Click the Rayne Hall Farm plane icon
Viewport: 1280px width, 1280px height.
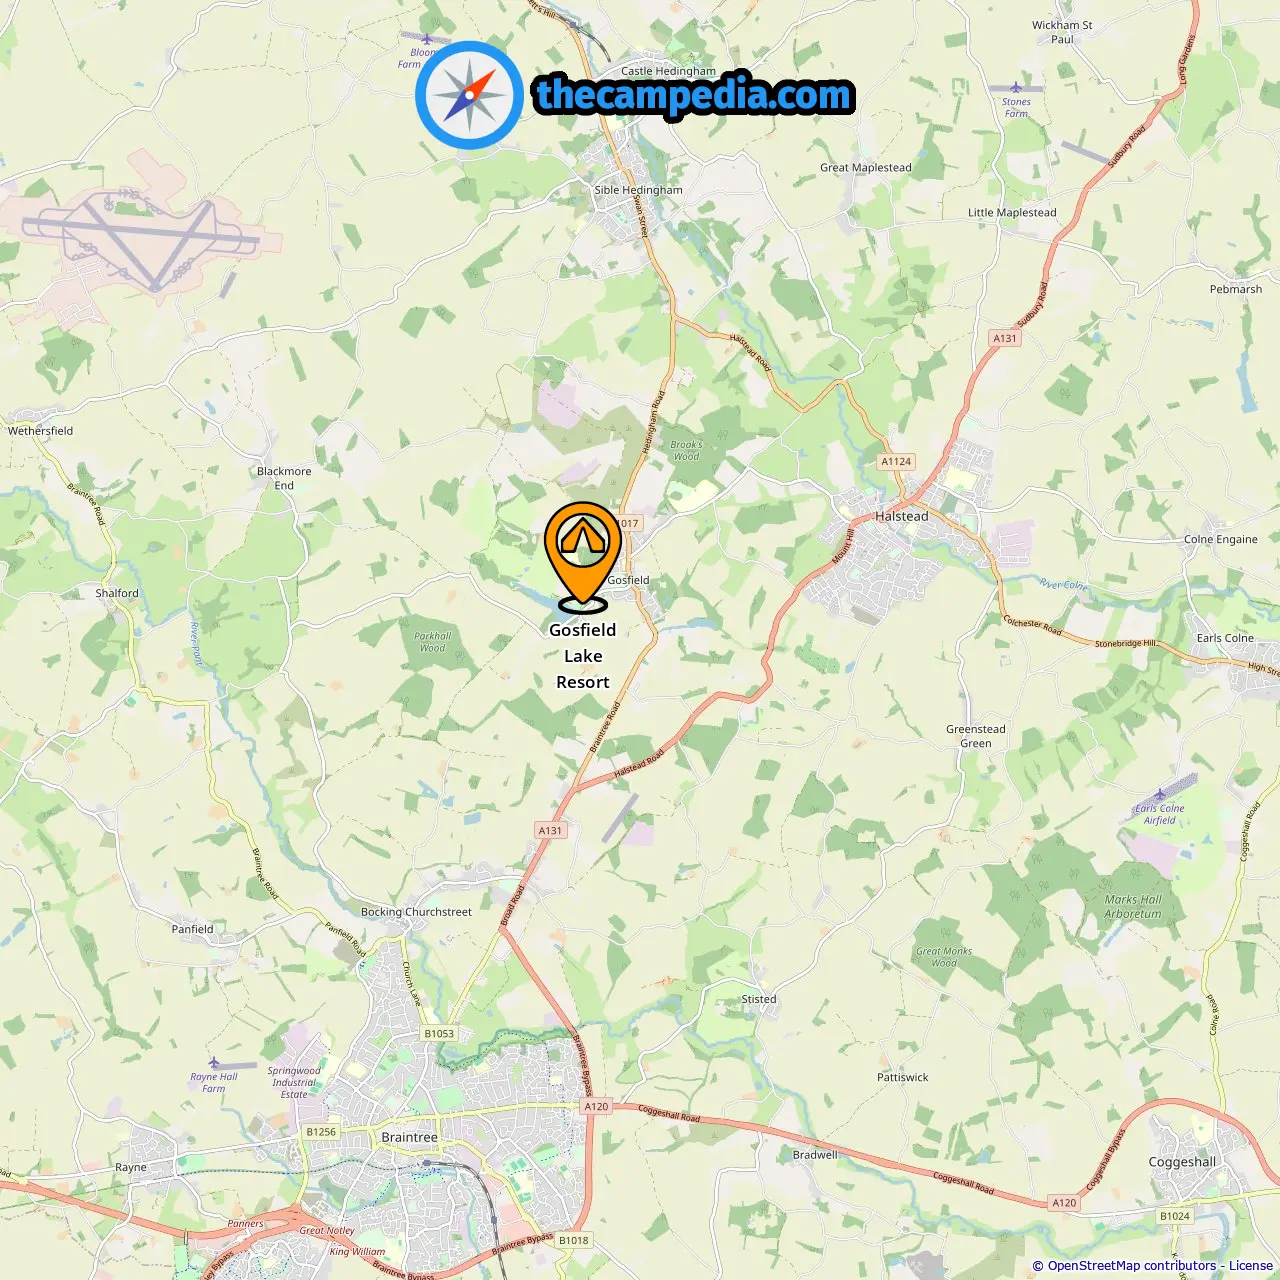pos(213,1063)
